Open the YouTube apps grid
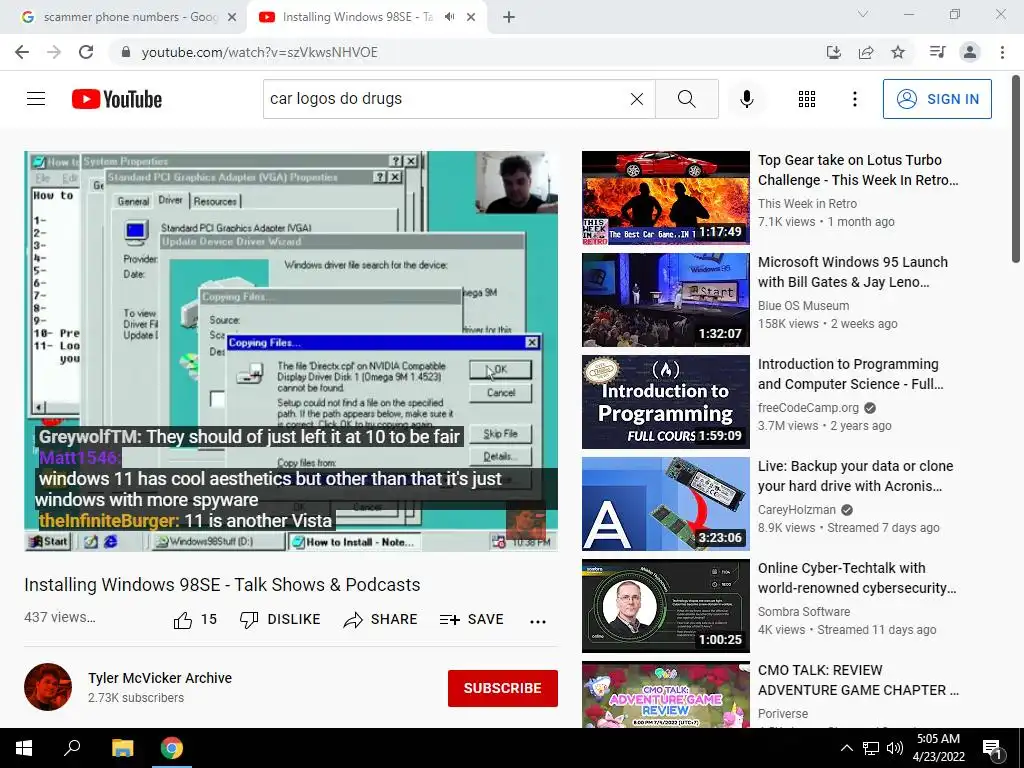Viewport: 1024px width, 768px height. [807, 99]
